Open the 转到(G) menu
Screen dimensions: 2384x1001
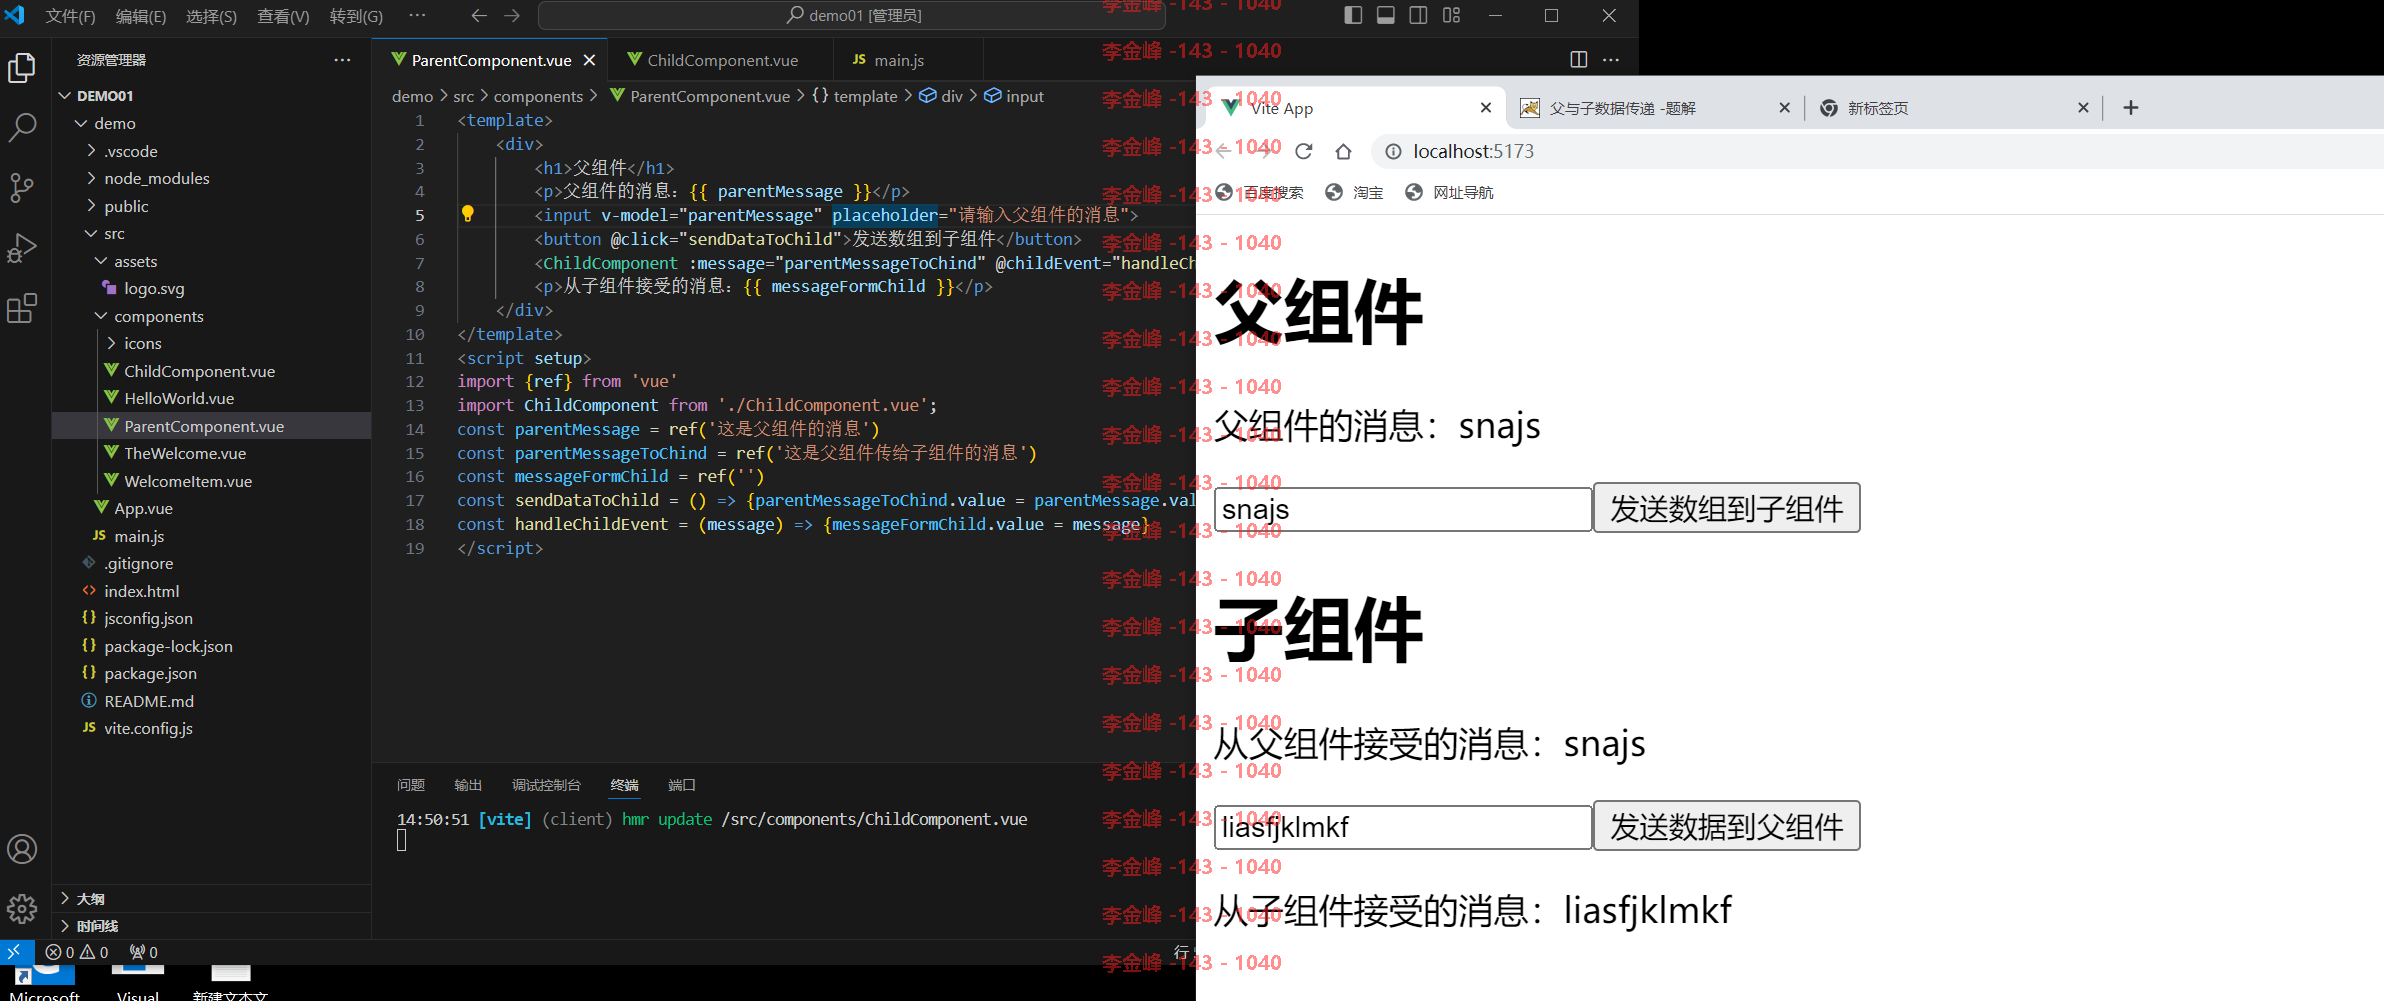click(356, 16)
